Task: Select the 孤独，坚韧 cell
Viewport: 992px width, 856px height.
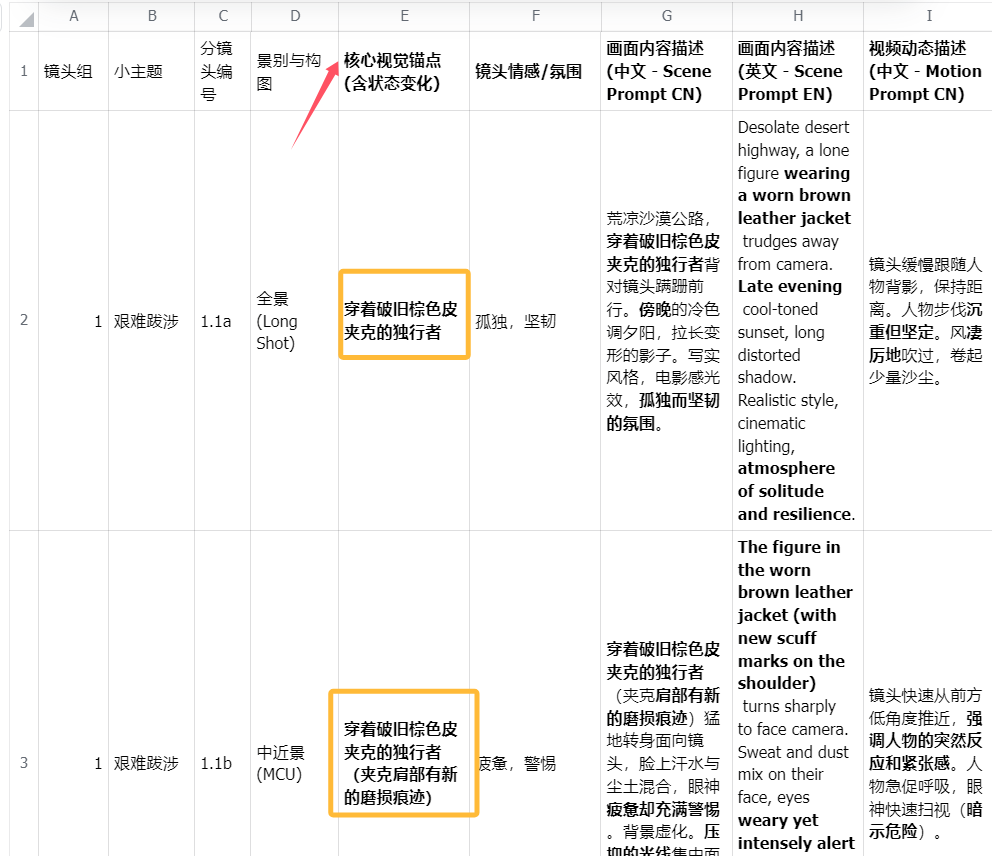Action: 535,321
